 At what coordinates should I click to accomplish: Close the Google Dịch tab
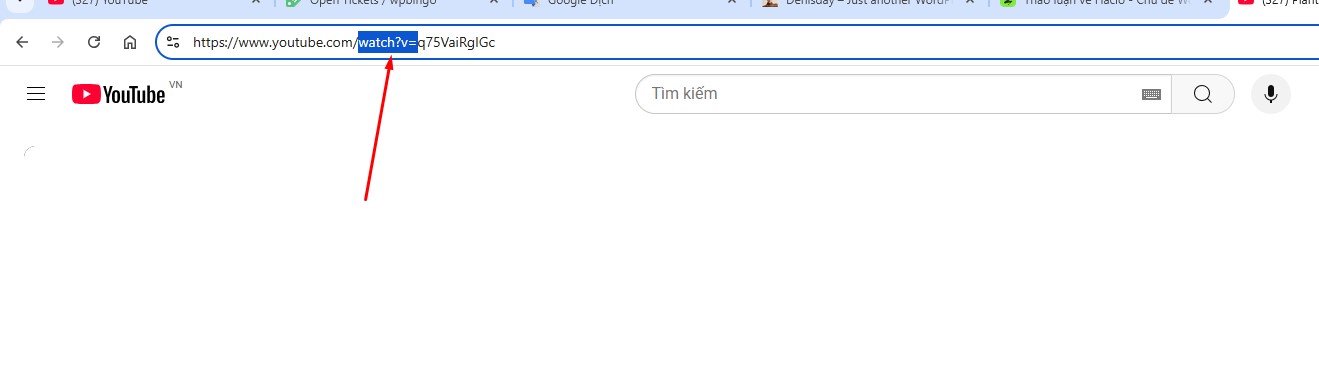coord(732,3)
